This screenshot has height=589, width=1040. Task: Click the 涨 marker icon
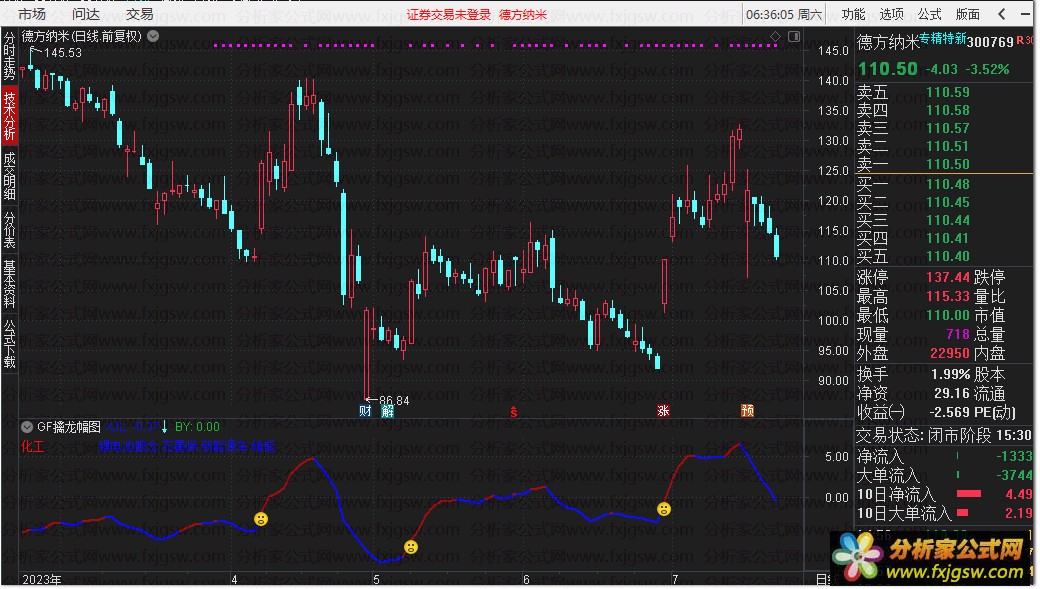point(663,411)
